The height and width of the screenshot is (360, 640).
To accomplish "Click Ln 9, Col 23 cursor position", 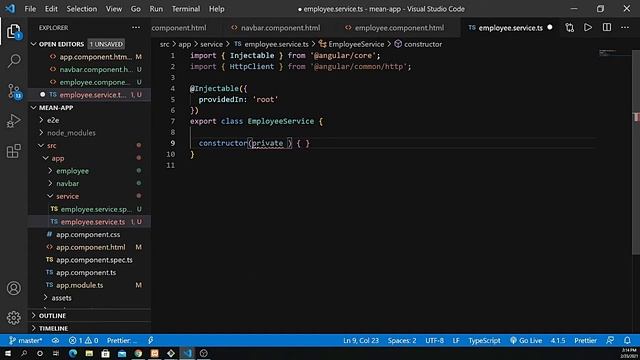I will tap(361, 340).
